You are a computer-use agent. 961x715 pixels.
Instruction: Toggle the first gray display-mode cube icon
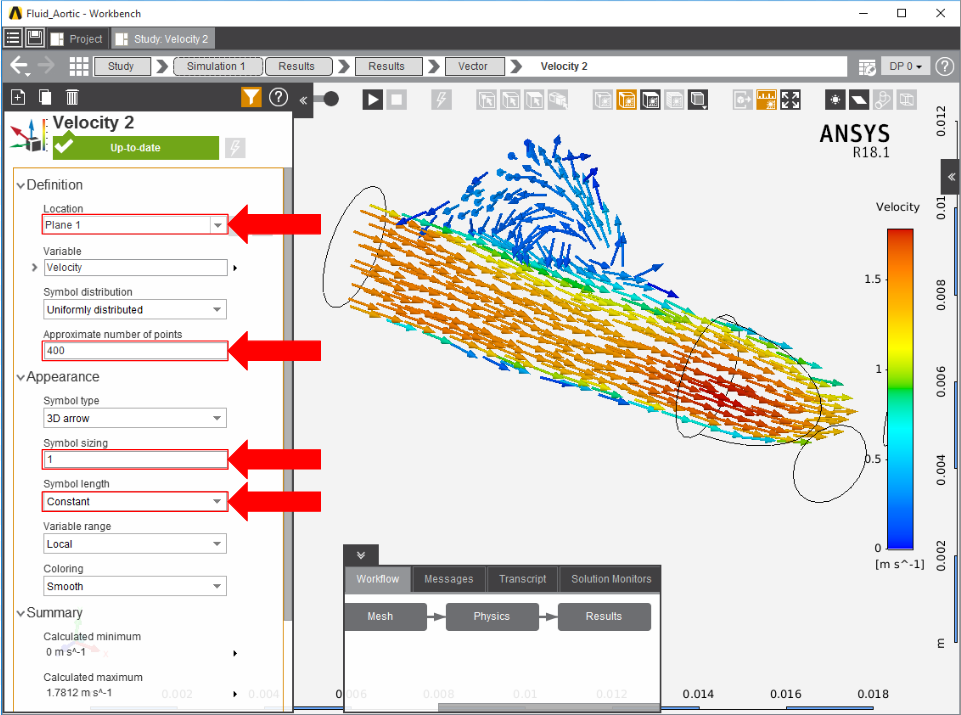coord(602,99)
